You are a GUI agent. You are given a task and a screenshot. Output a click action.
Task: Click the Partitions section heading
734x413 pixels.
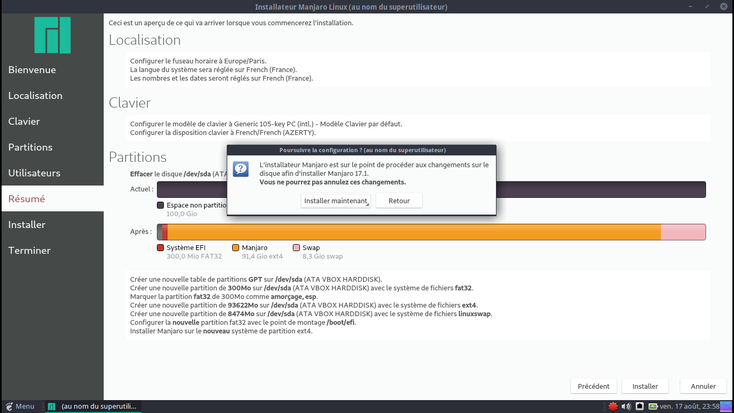tap(138, 157)
